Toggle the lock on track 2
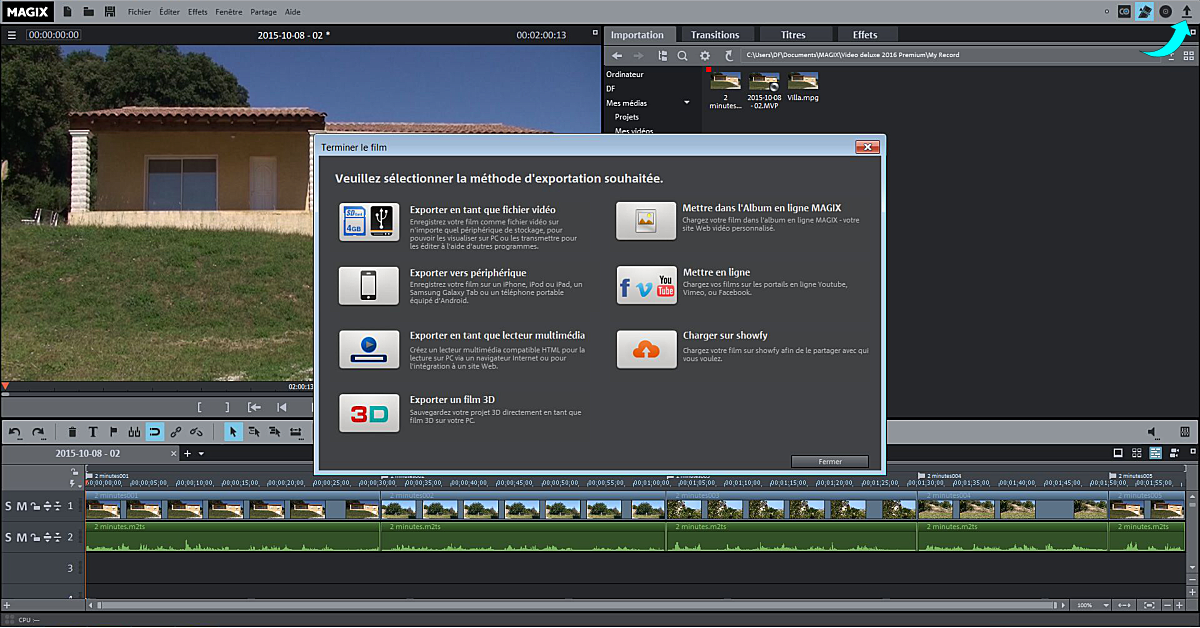 click(34, 538)
